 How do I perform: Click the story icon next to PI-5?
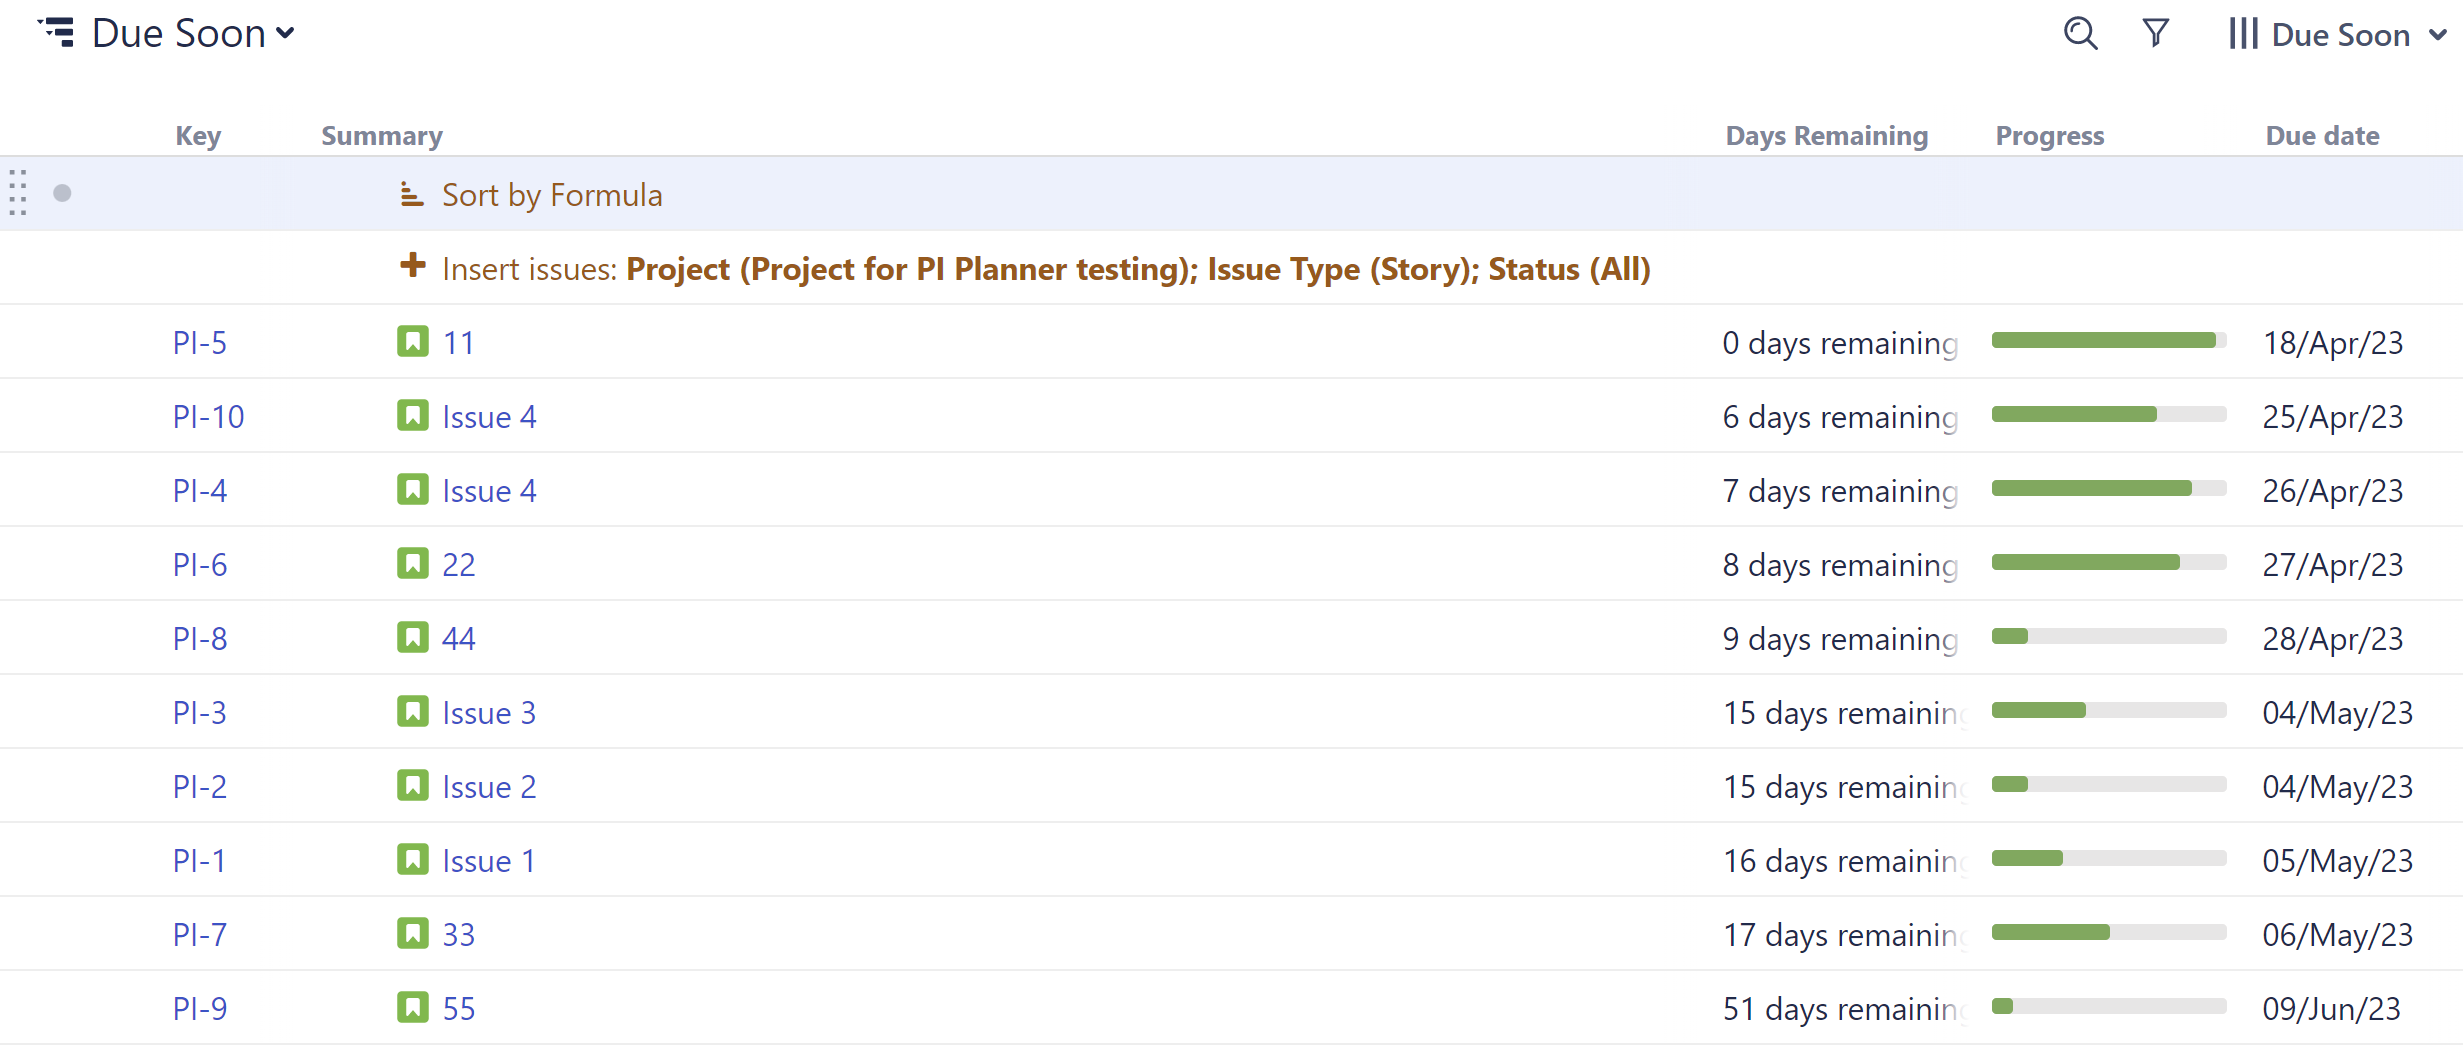coord(412,342)
